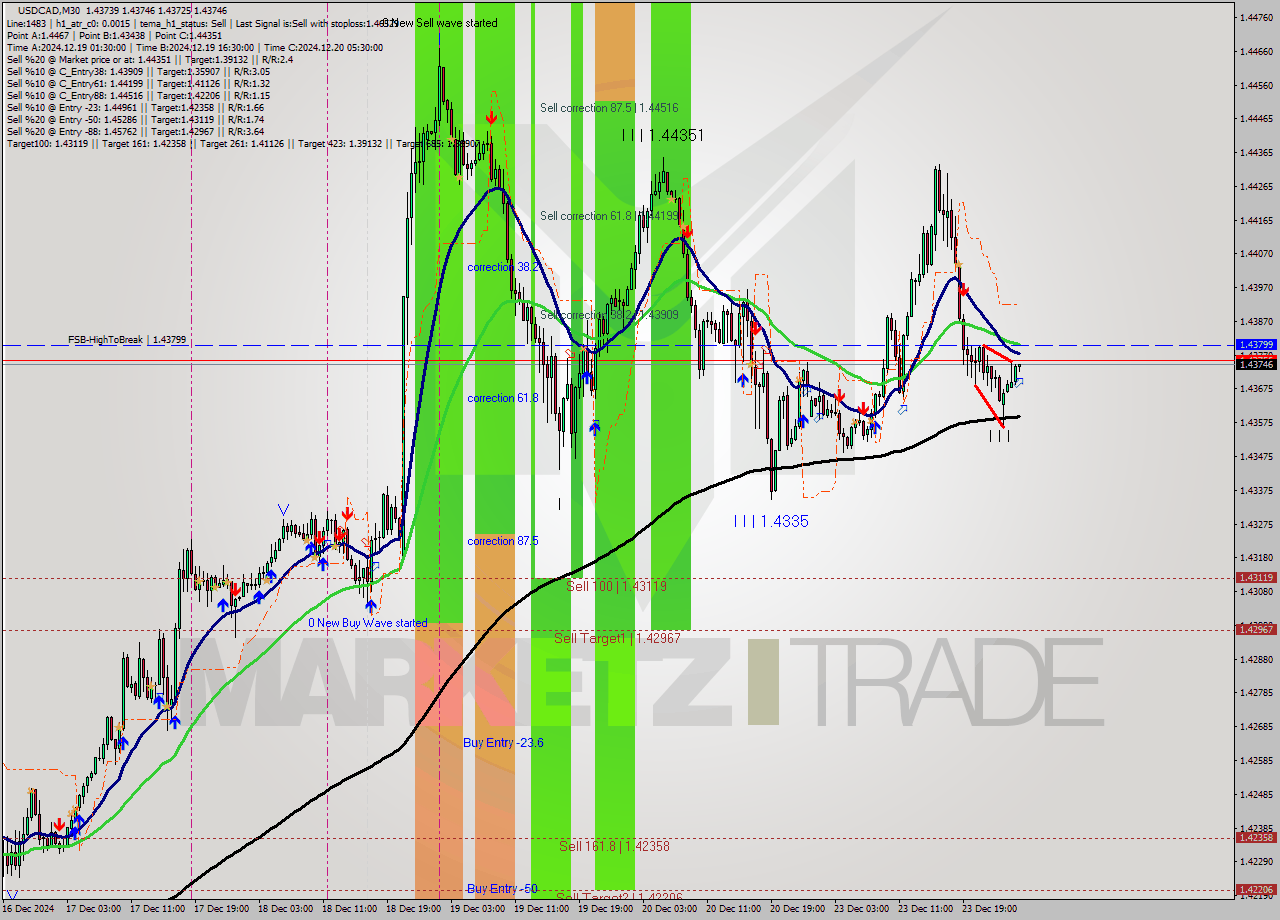
Task: Select the 'I I I 1.44351' marker label
Action: pyautogui.click(x=663, y=135)
